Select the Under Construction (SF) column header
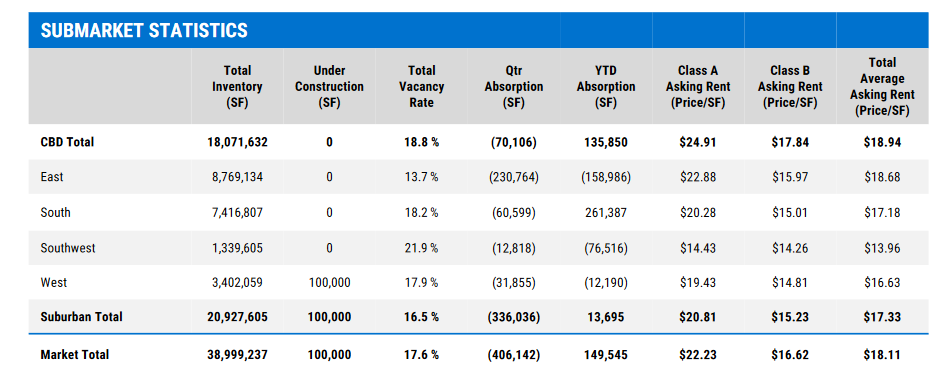The width and height of the screenshot is (951, 382). tap(329, 87)
